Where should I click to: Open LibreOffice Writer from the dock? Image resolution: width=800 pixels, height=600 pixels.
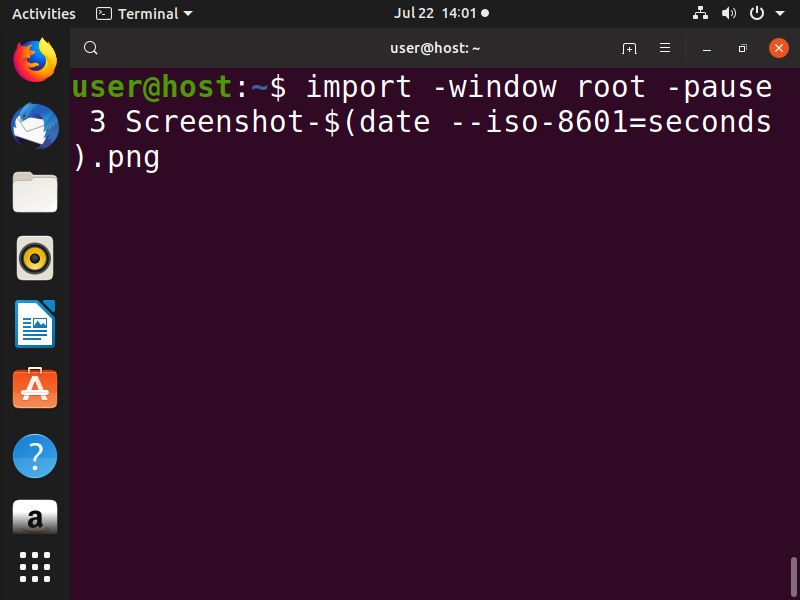[35, 324]
